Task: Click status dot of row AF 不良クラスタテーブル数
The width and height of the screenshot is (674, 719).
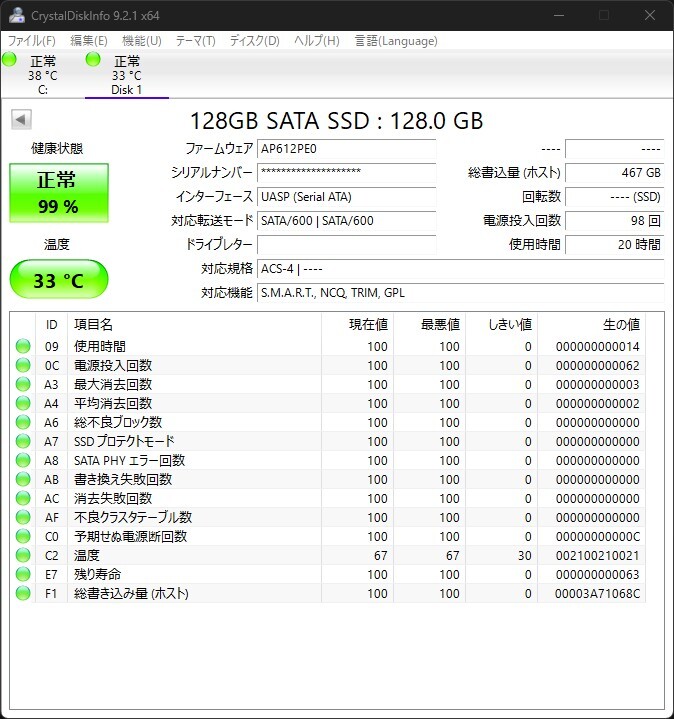Action: tap(23, 517)
